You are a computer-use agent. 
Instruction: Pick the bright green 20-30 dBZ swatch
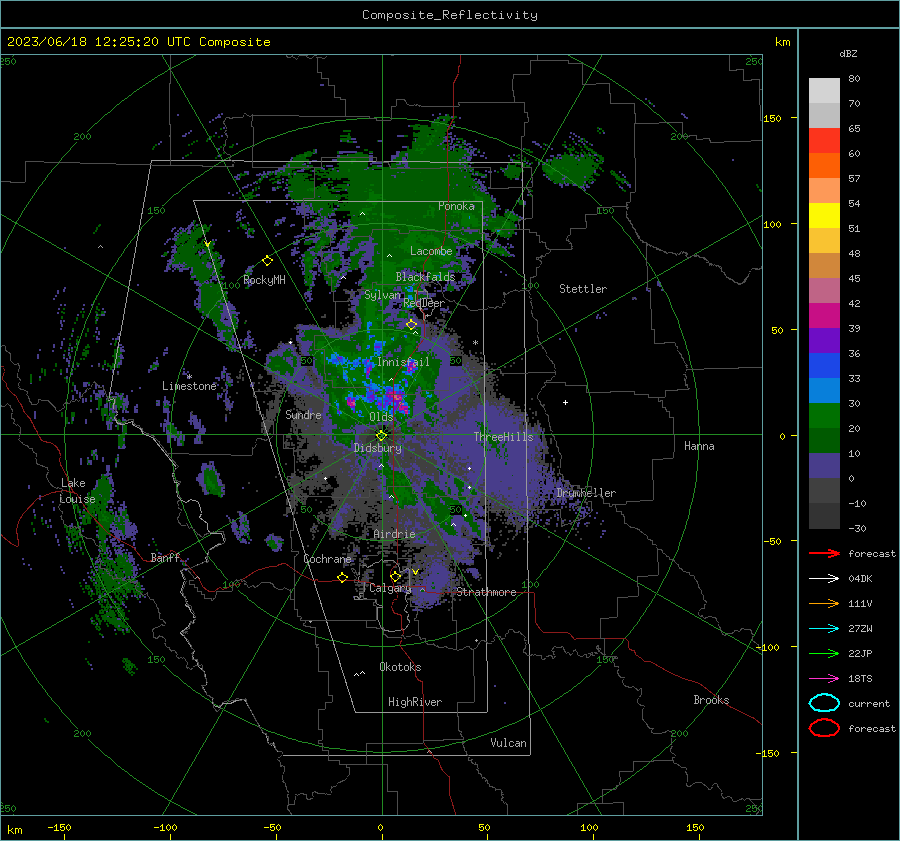[824, 415]
